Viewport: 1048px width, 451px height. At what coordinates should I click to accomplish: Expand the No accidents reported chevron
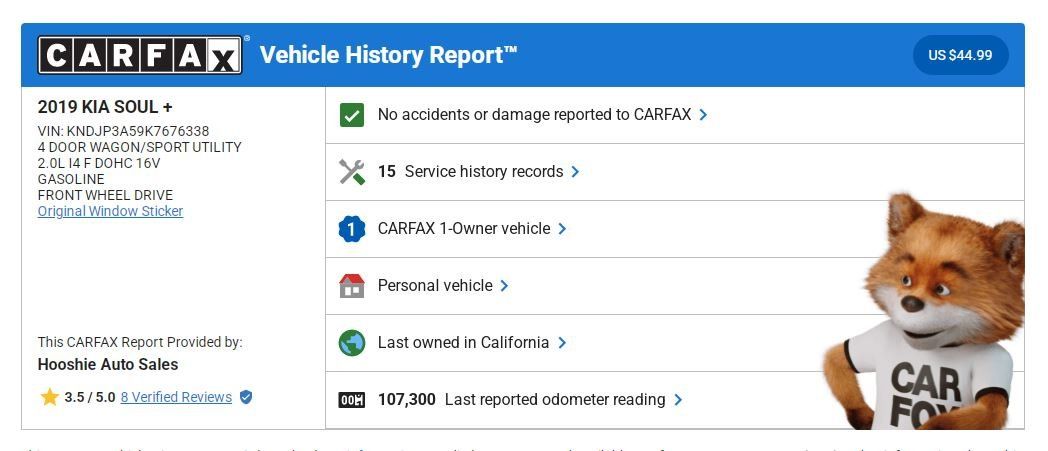703,115
